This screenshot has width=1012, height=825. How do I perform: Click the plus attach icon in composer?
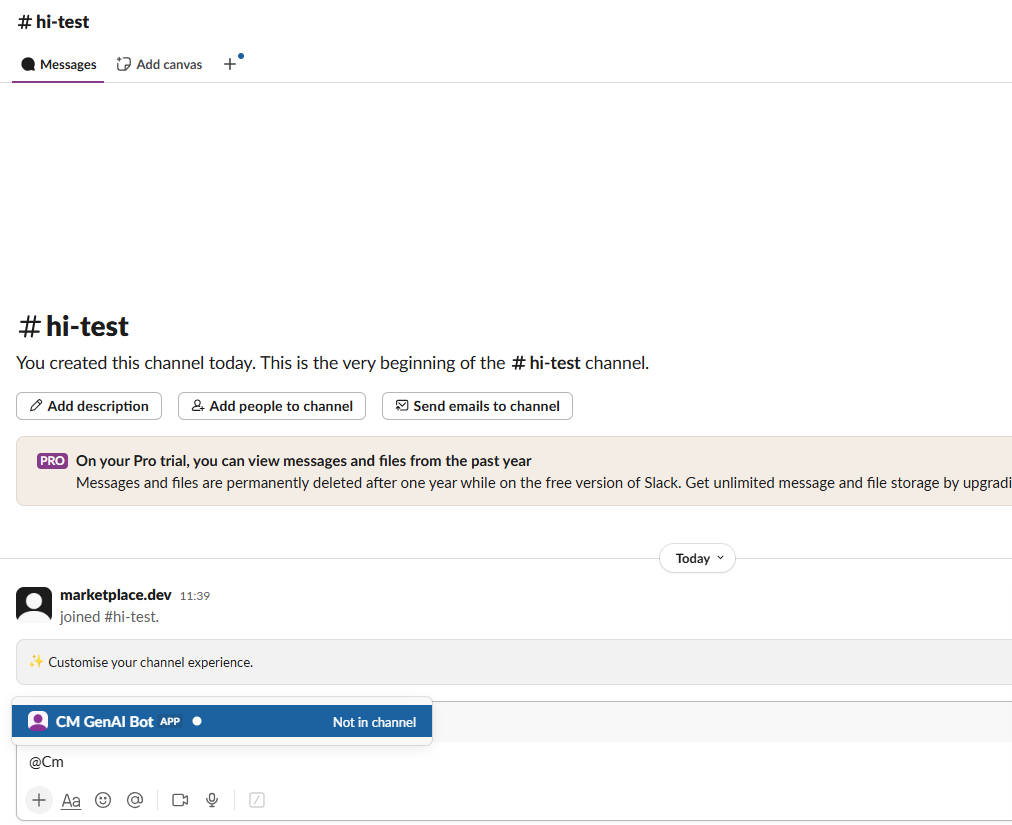click(39, 800)
